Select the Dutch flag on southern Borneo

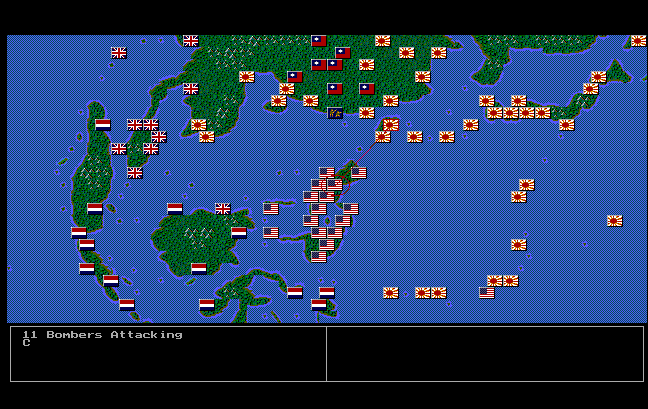(199, 269)
